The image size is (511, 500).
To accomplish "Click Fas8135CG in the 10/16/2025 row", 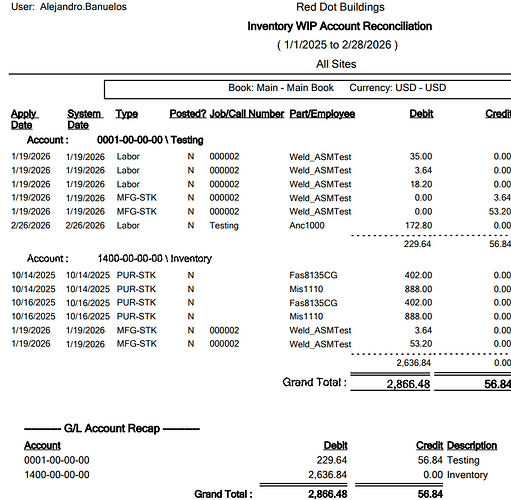I will (313, 303).
